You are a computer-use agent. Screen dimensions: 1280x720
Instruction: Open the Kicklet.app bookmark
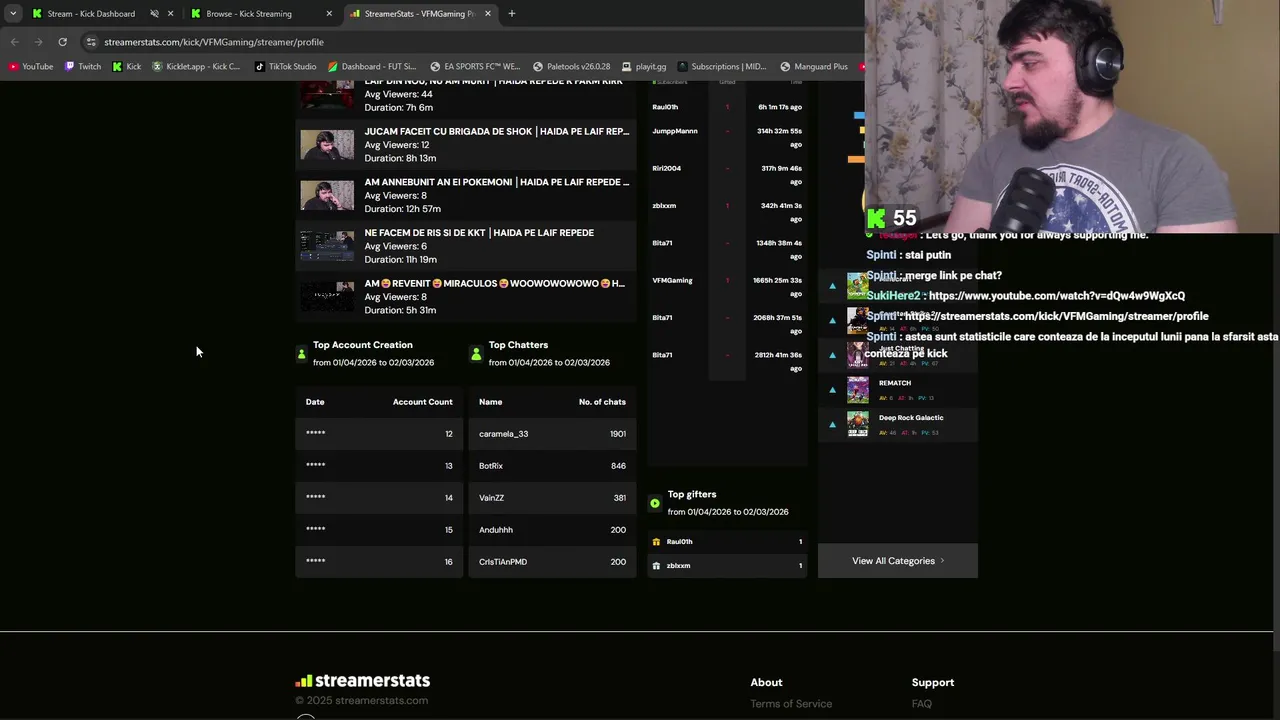(196, 67)
